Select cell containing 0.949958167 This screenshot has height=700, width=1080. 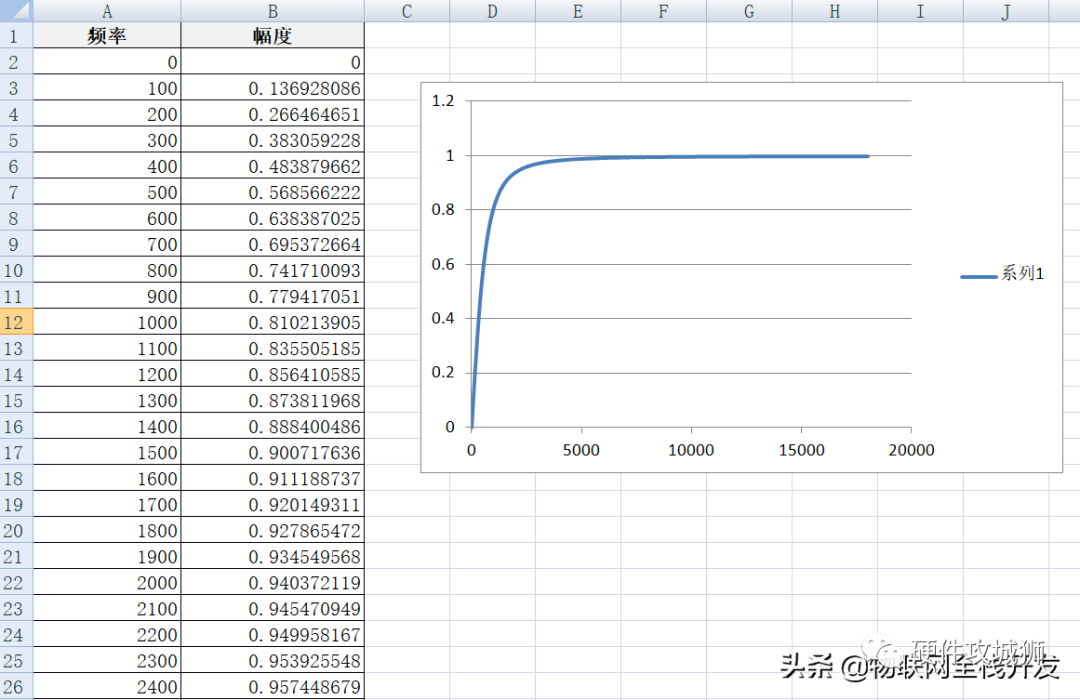[273, 635]
